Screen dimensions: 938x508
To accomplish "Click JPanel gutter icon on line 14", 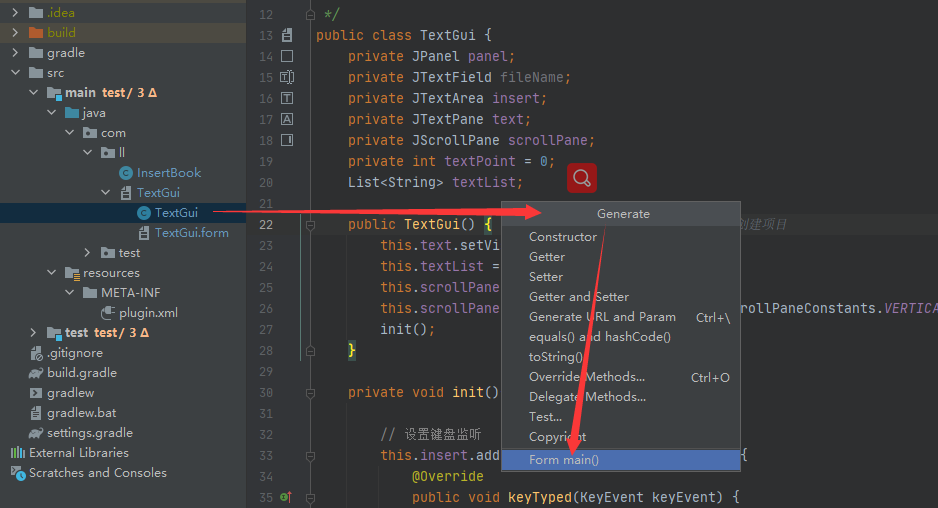I will 287,56.
